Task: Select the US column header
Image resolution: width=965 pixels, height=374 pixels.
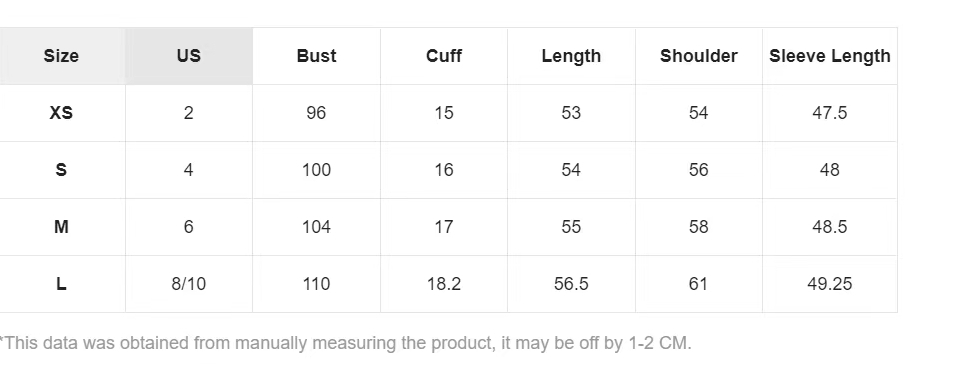Action: point(189,56)
